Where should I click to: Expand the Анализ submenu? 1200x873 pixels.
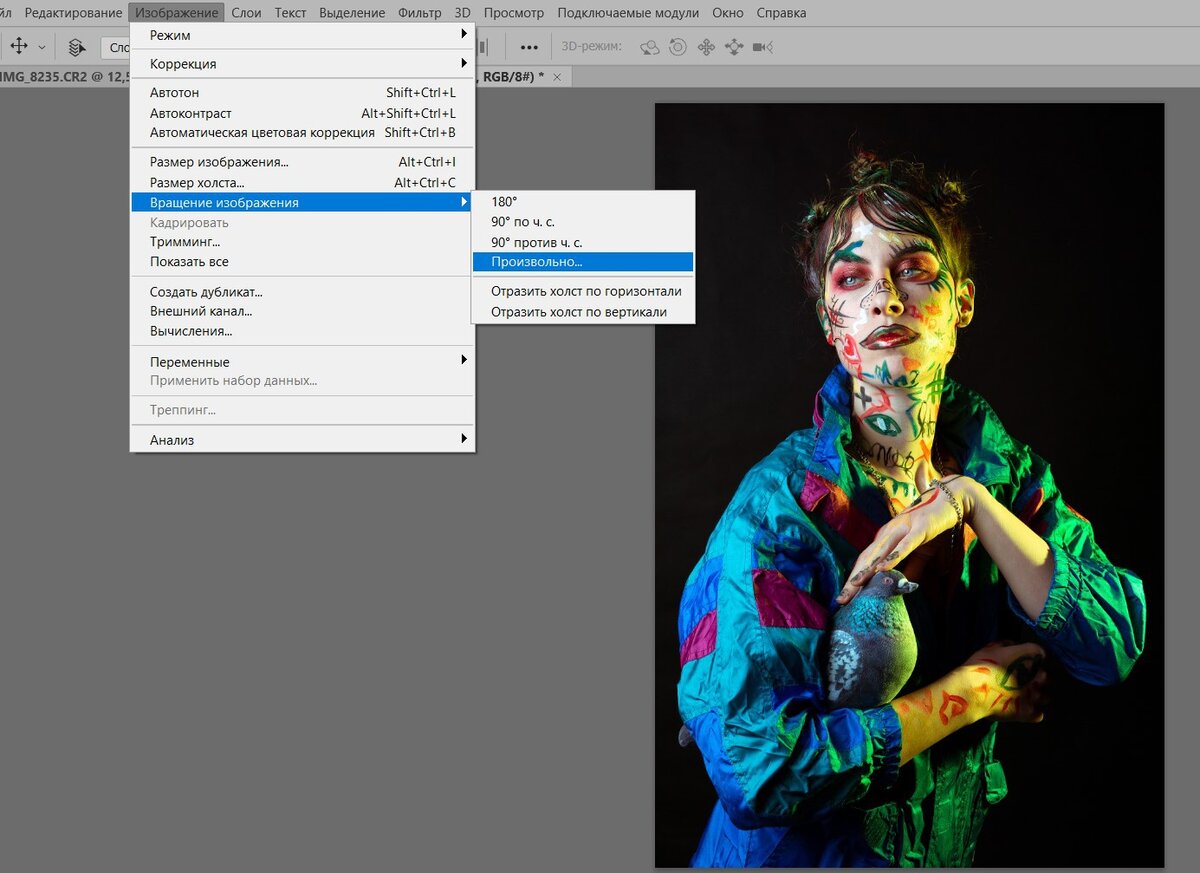point(303,440)
